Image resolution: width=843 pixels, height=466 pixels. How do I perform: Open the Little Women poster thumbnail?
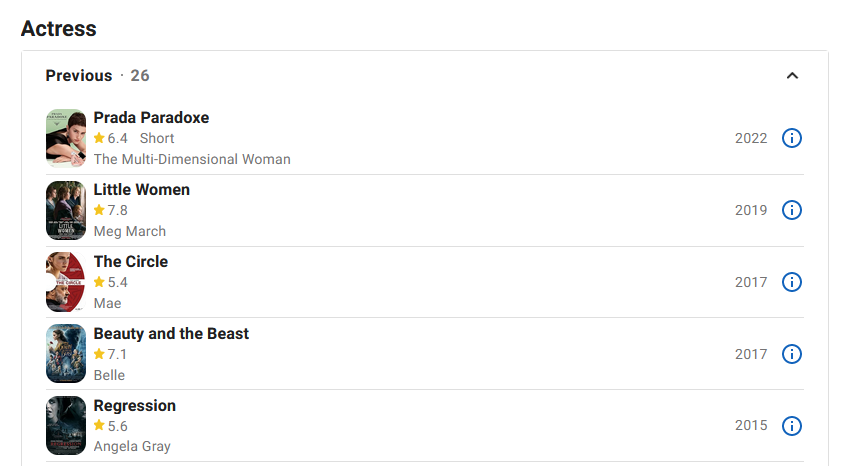point(66,210)
